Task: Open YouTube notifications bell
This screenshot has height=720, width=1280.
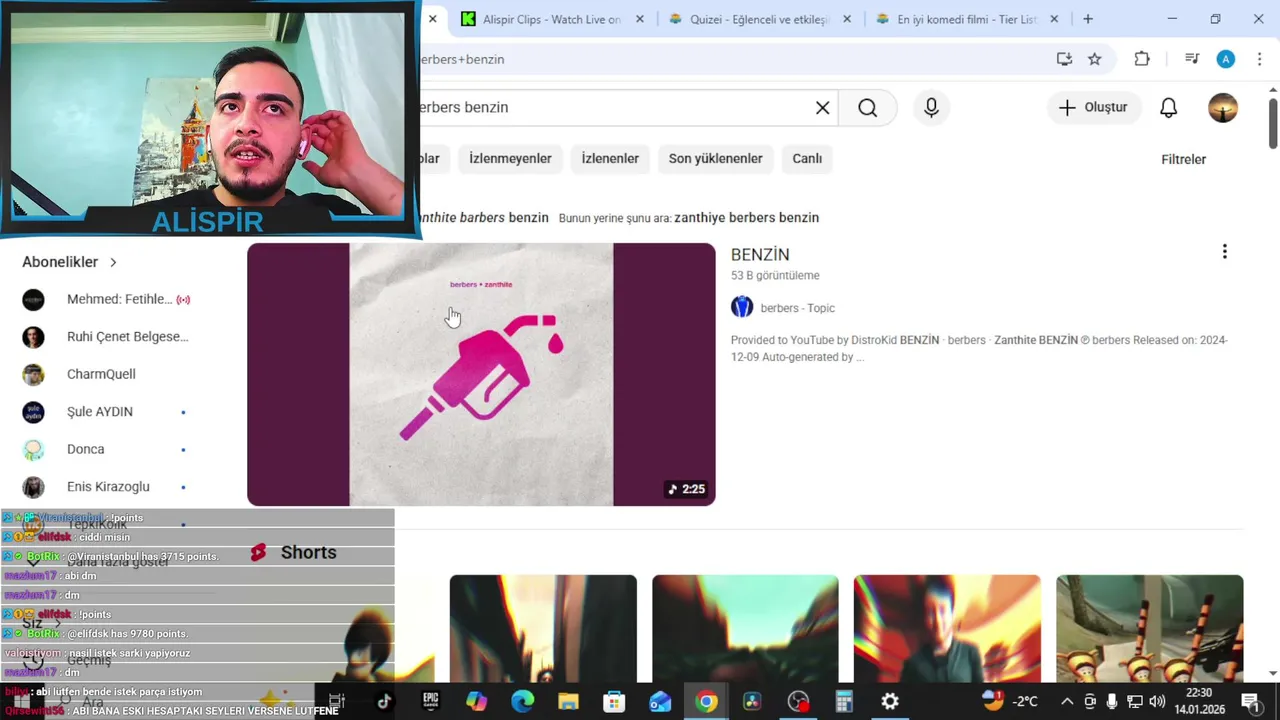Action: (x=1168, y=108)
